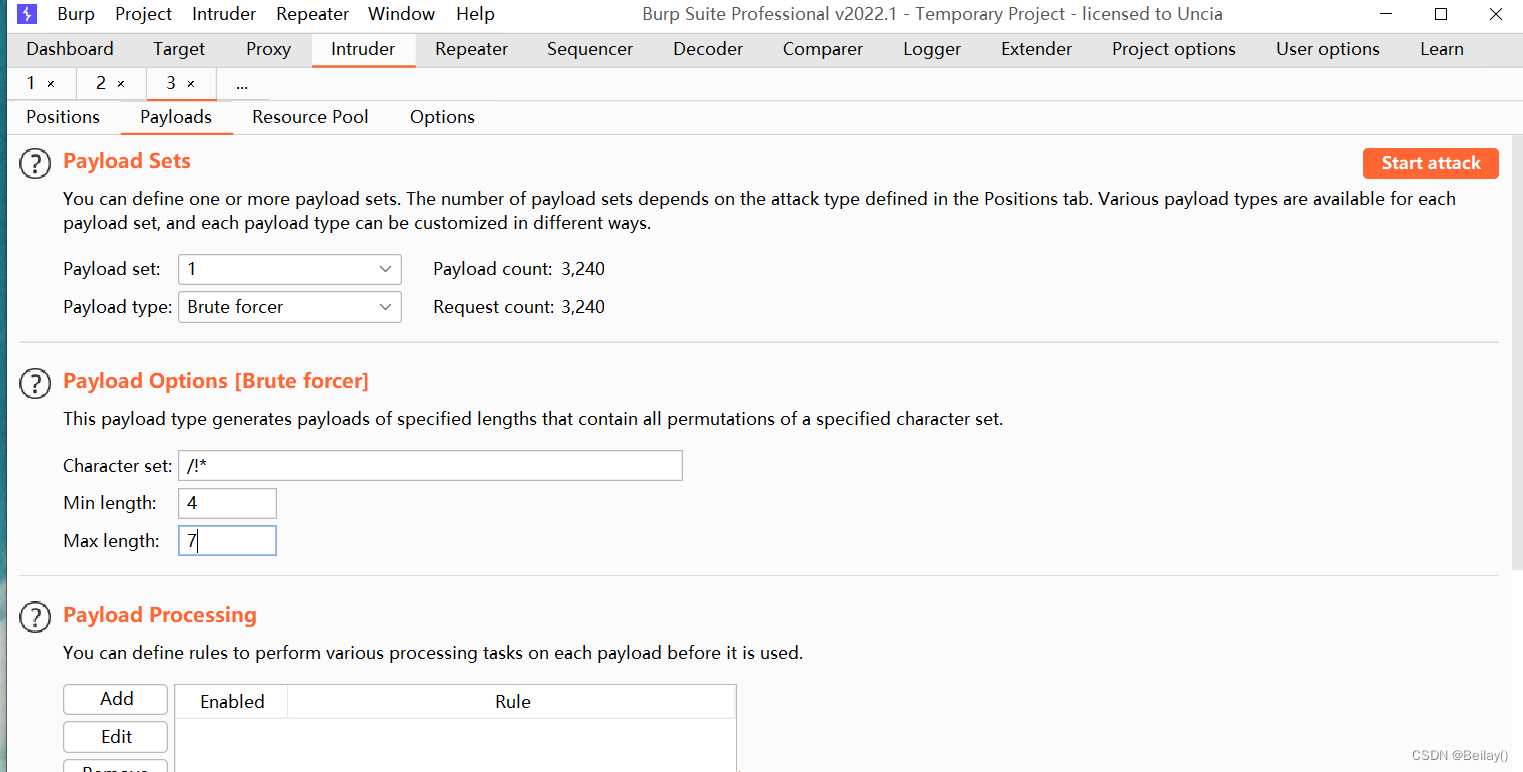Open the User options tab

coord(1328,49)
